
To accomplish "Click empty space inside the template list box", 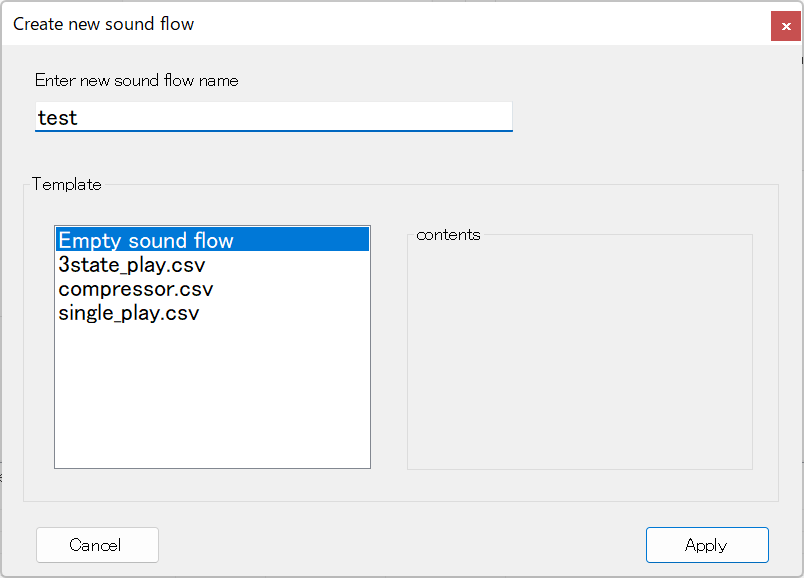I will click(x=212, y=400).
